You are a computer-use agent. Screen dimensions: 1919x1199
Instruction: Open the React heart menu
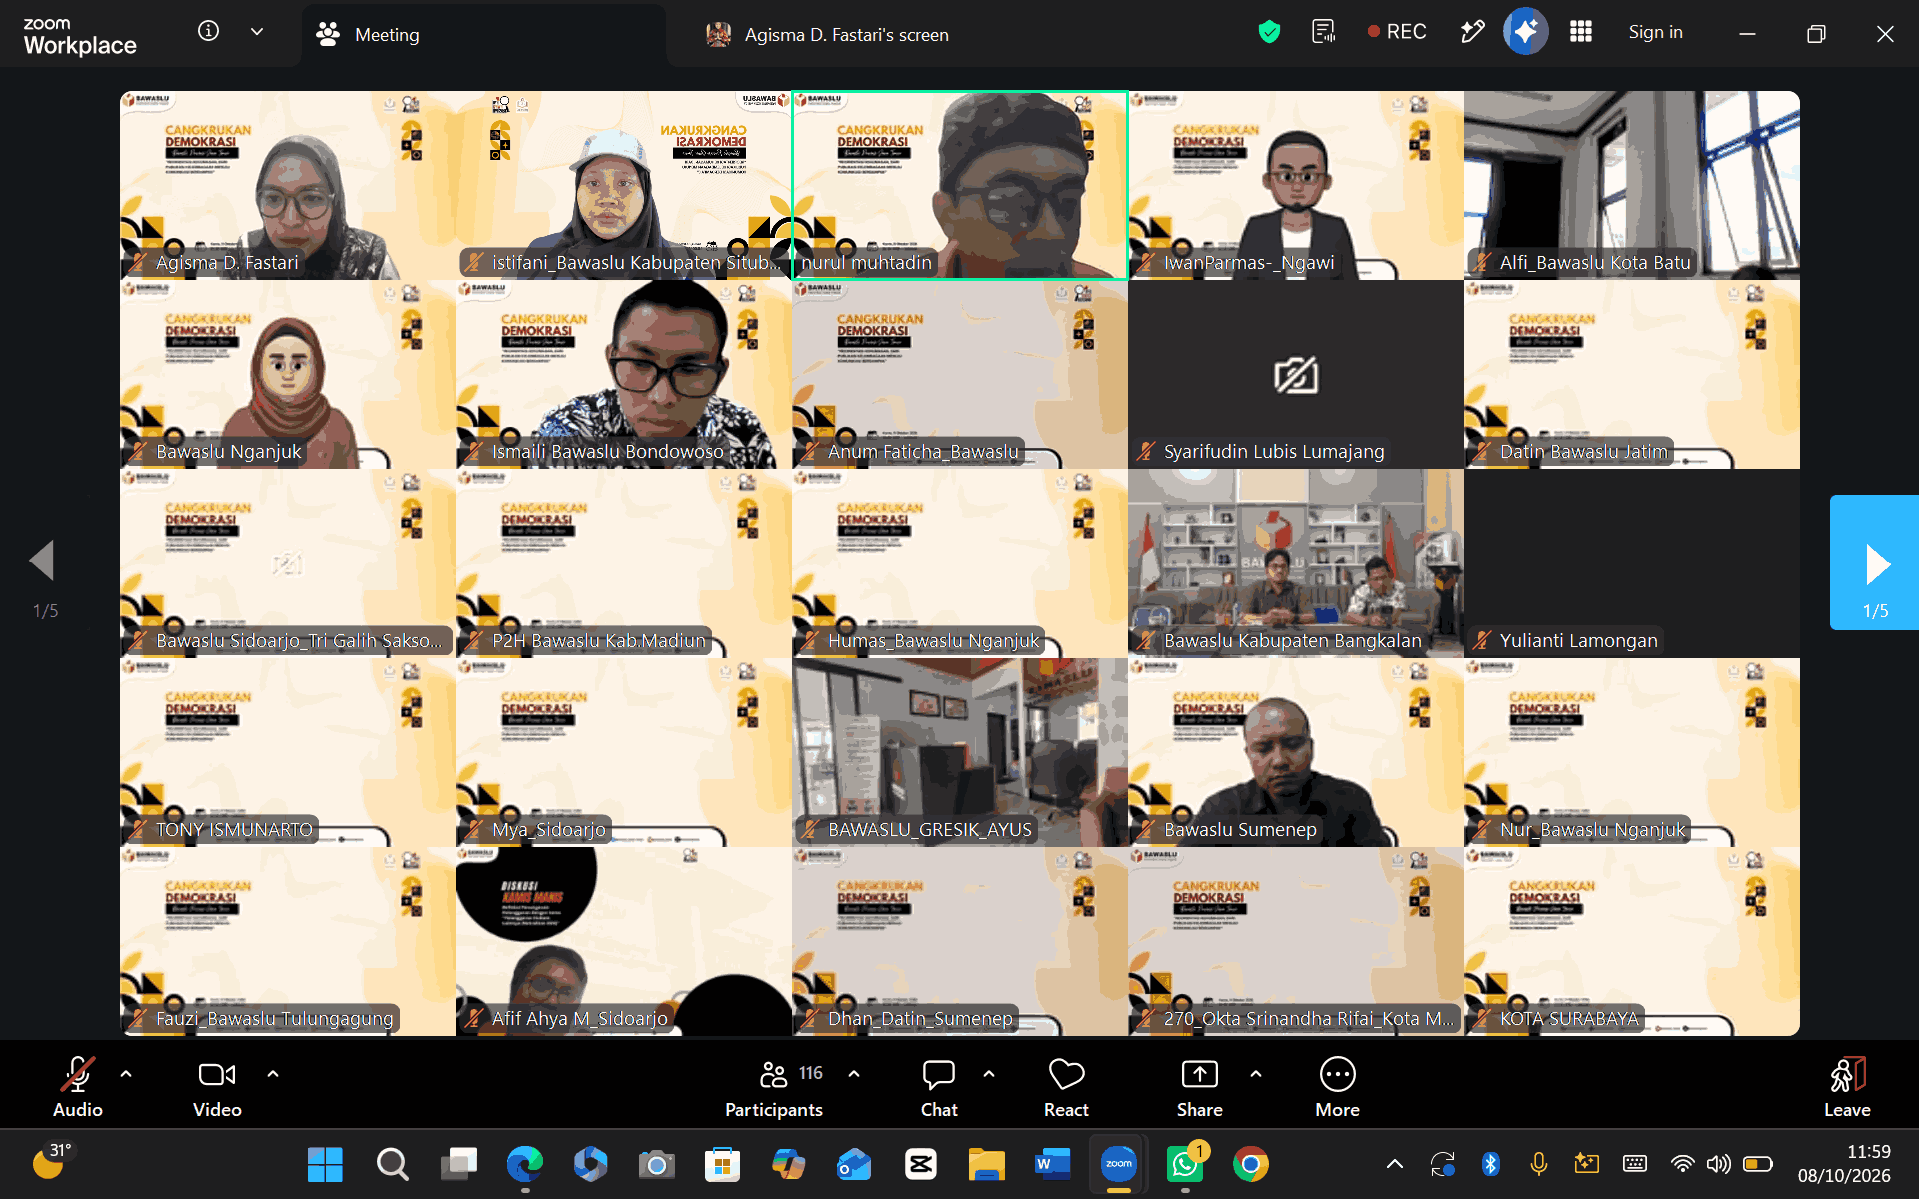click(1066, 1087)
